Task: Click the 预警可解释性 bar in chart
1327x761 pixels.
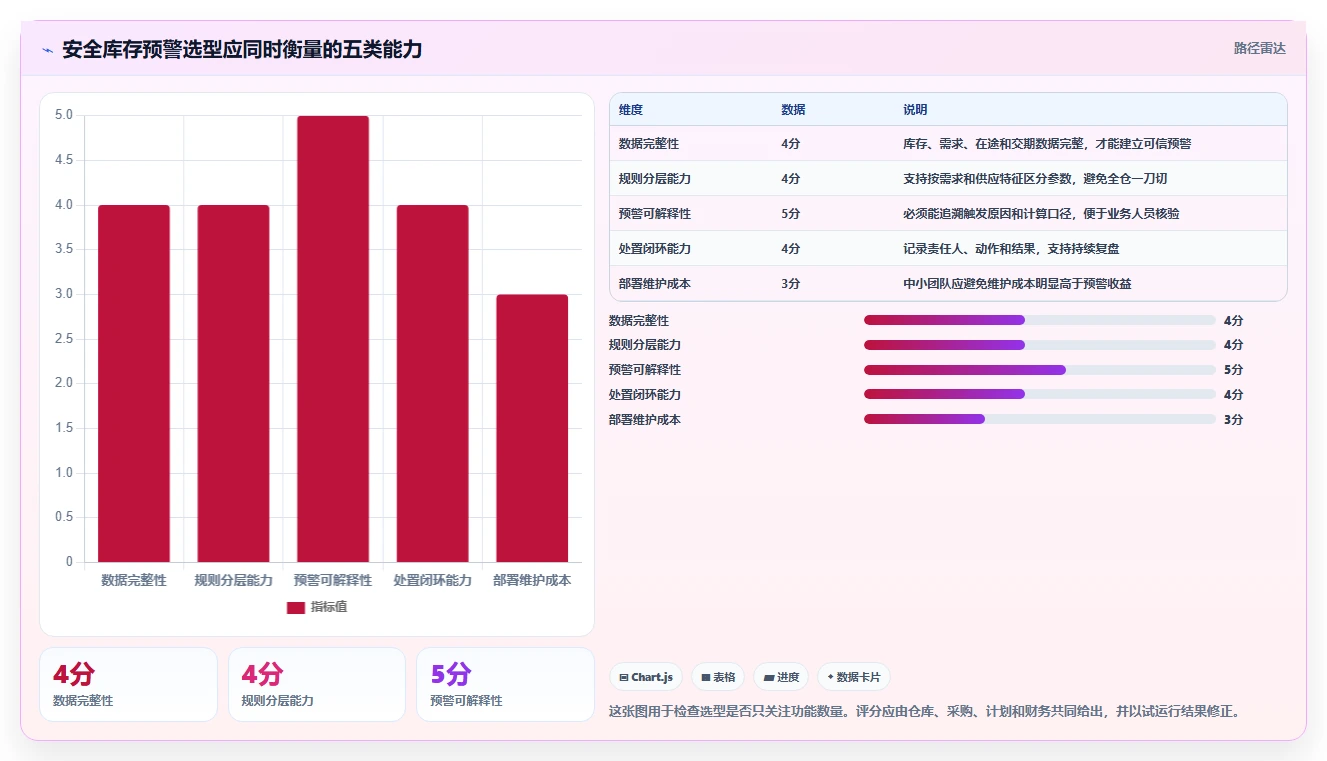Action: point(333,339)
